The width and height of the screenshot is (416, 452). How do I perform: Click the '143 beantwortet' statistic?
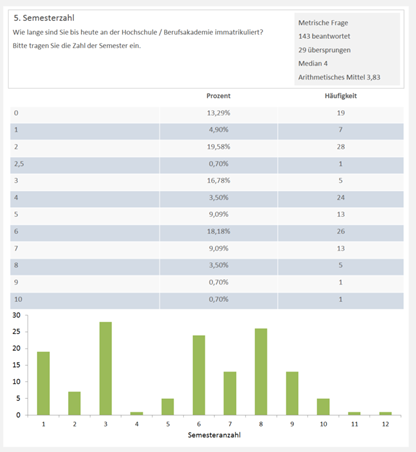(324, 36)
